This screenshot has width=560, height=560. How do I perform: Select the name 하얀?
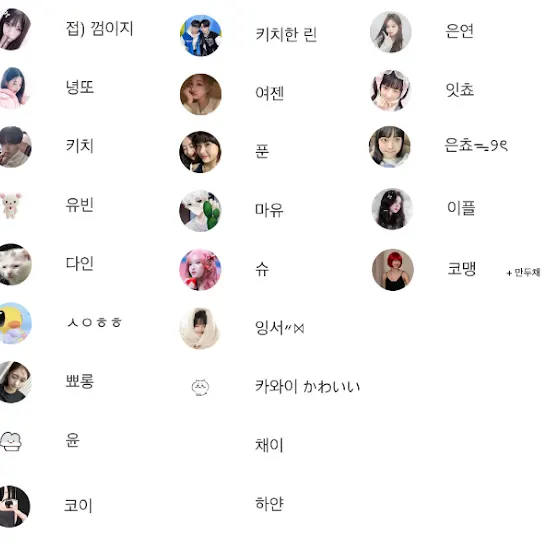pos(269,504)
